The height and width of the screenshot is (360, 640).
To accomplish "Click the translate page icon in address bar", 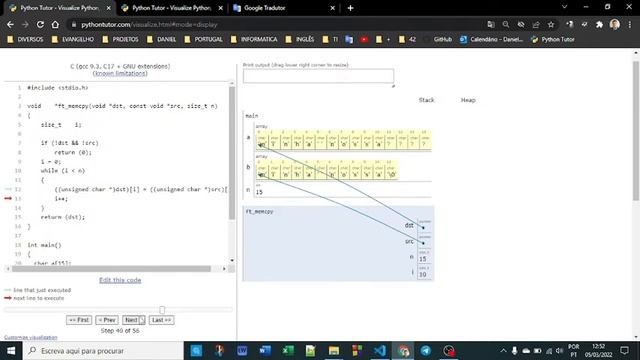I will 491,24.
